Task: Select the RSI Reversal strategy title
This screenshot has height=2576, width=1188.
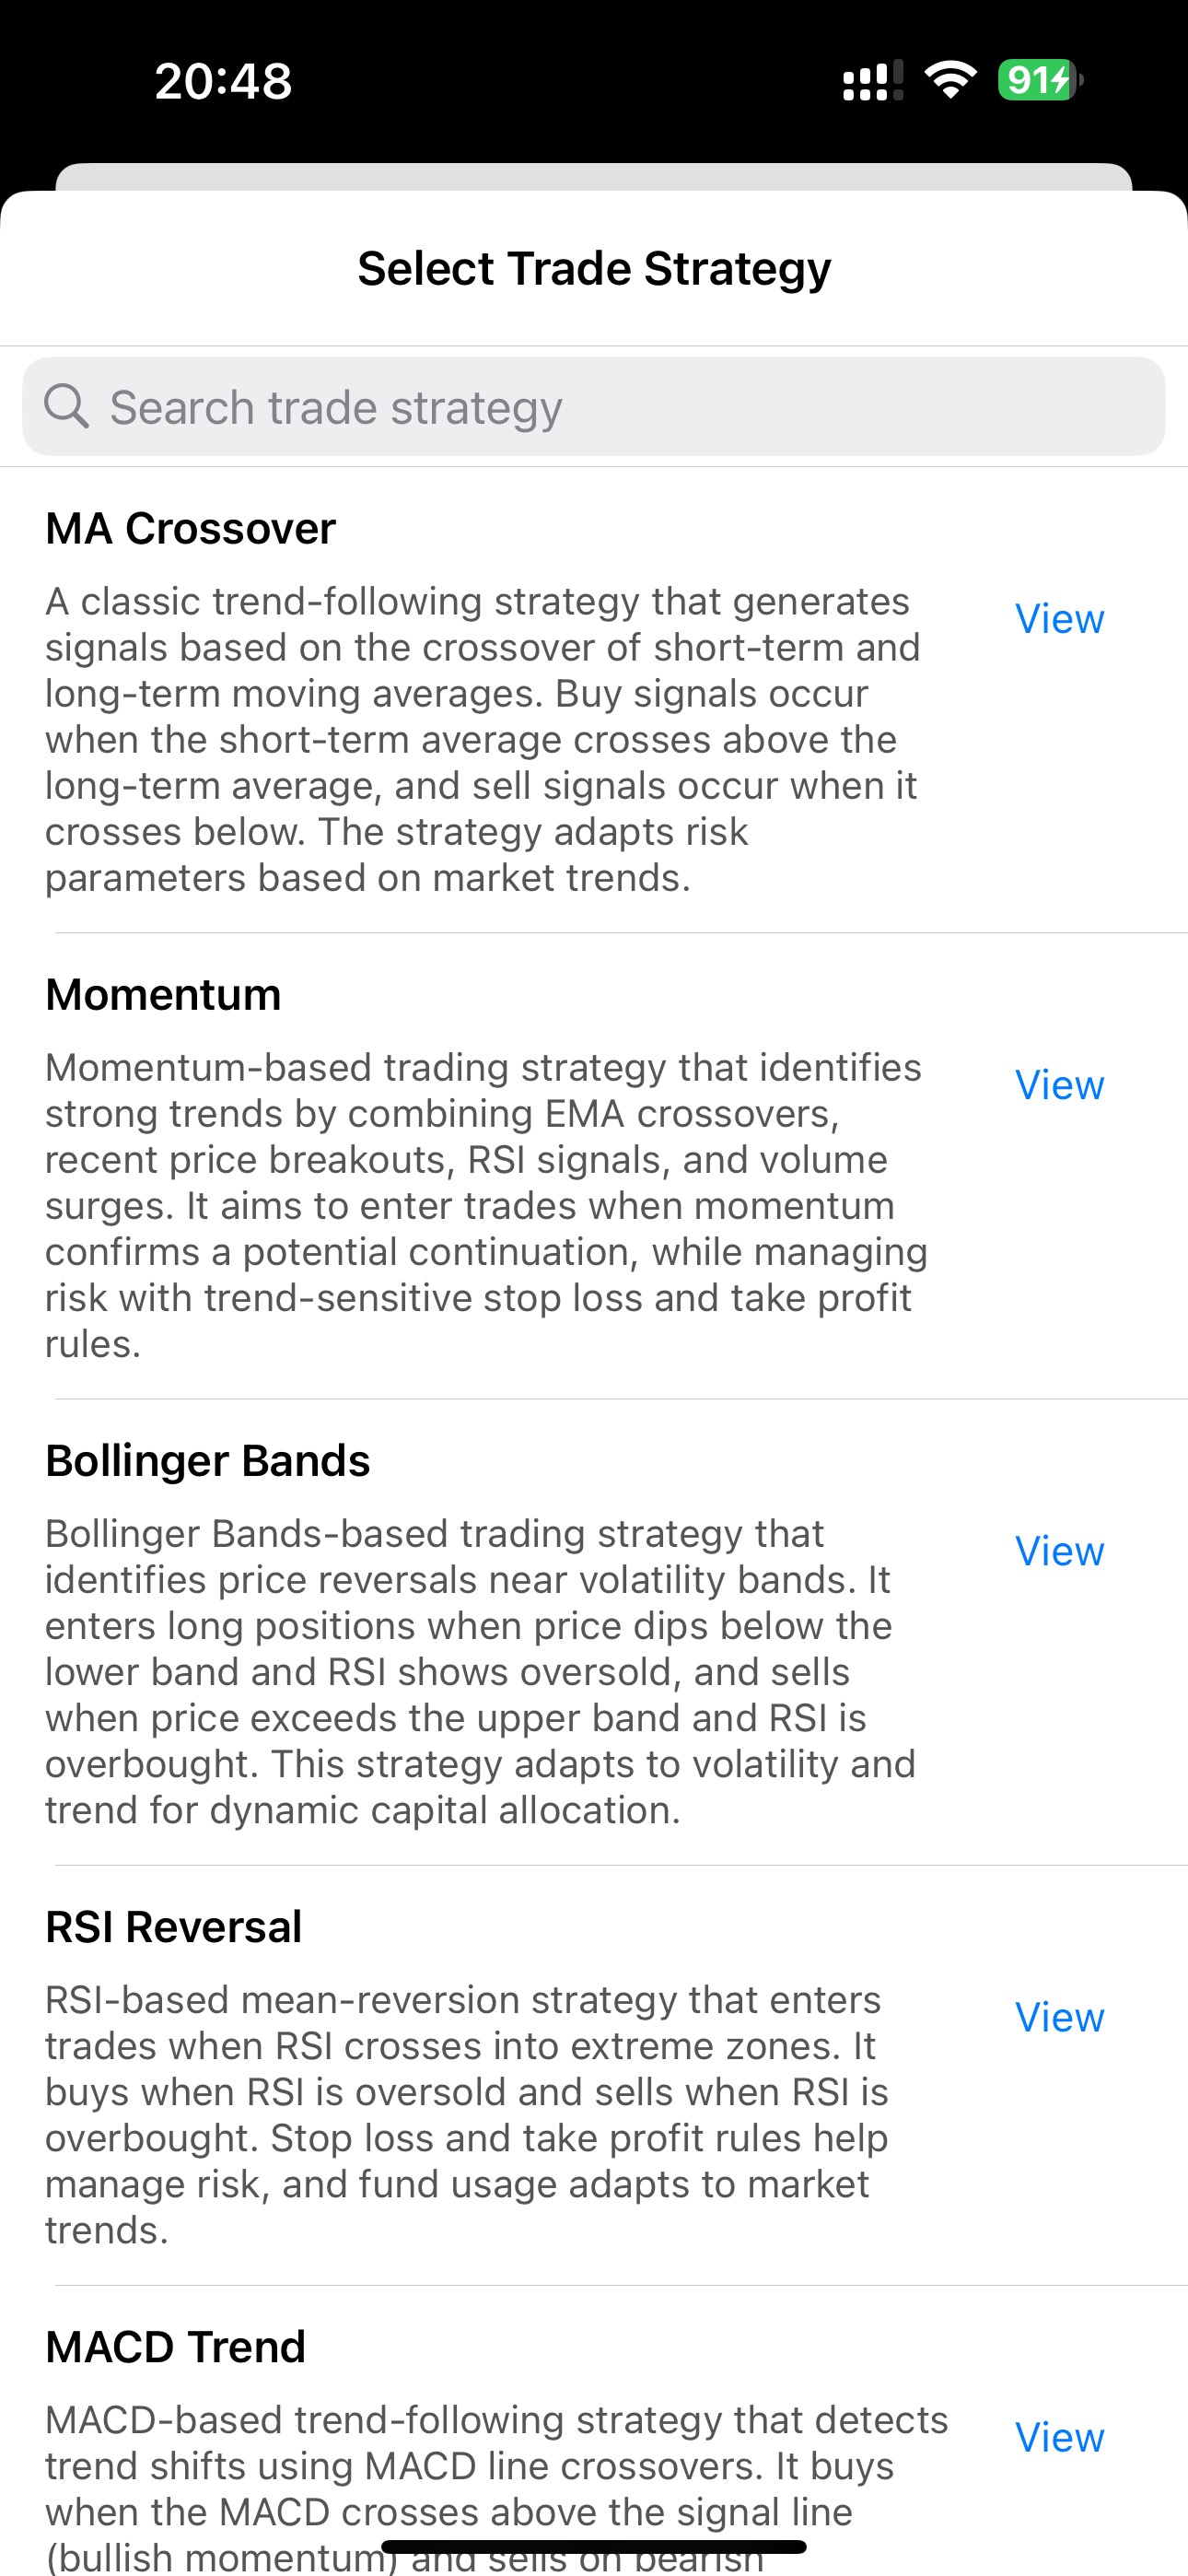Action: pyautogui.click(x=174, y=1926)
